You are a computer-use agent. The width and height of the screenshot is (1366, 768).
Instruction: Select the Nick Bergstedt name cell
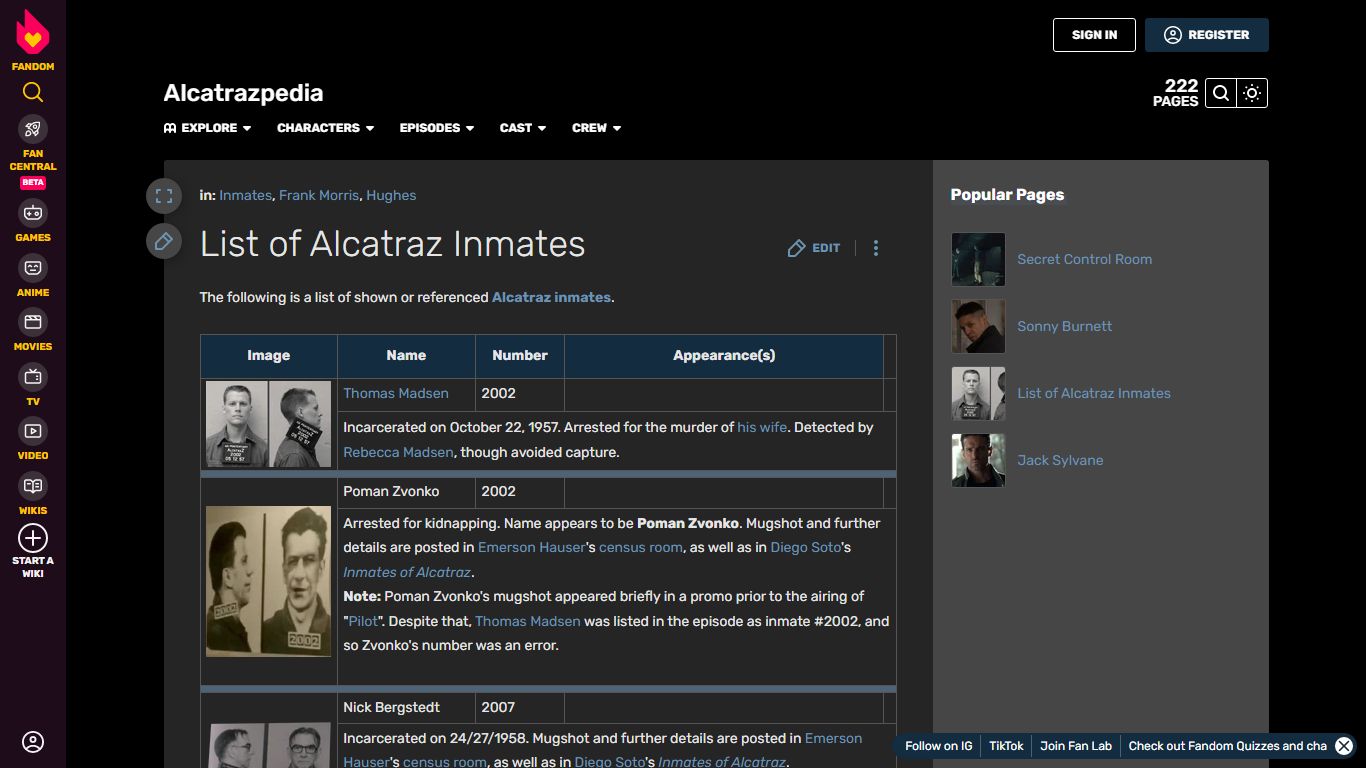406,708
